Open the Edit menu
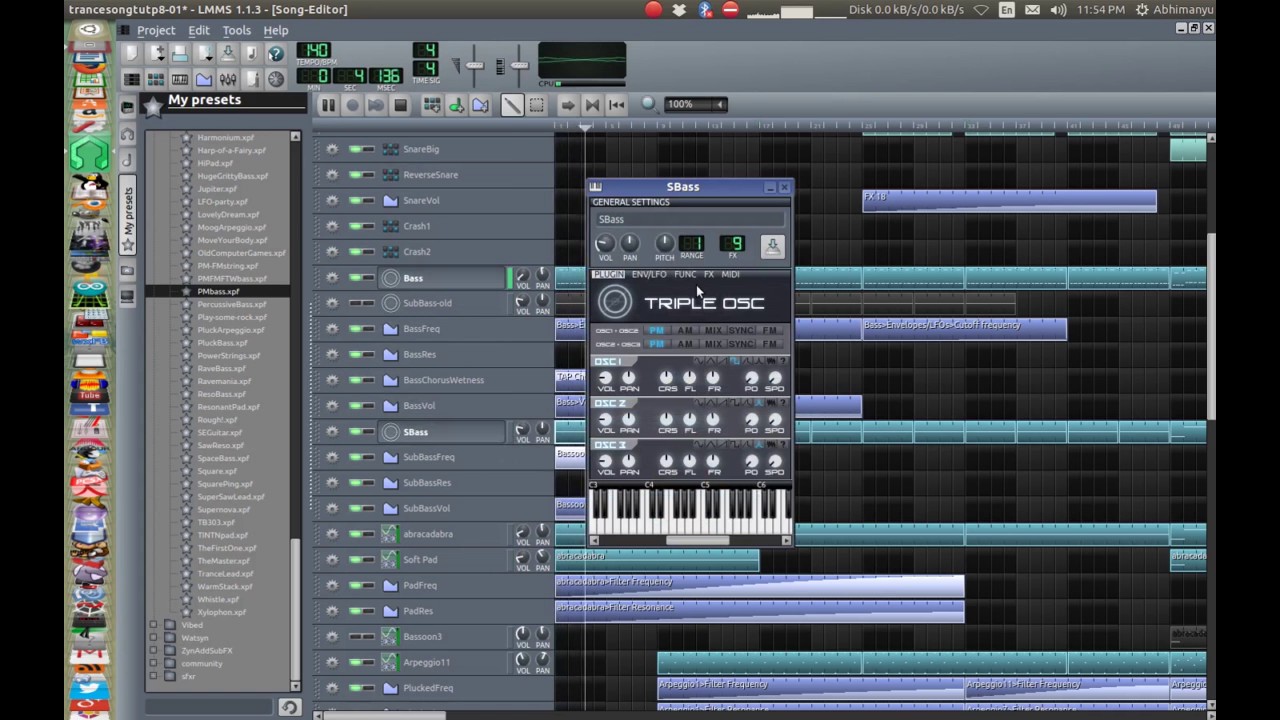Image resolution: width=1280 pixels, height=720 pixels. click(199, 31)
